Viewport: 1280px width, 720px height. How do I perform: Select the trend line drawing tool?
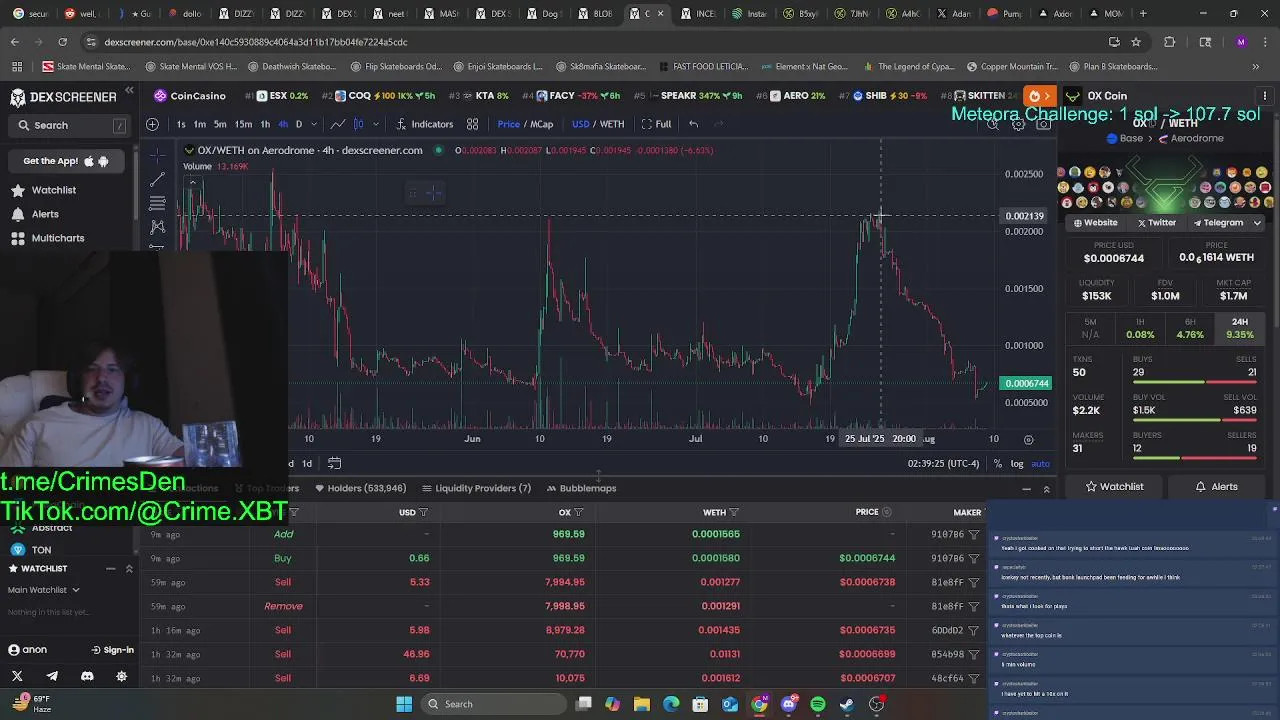157,180
